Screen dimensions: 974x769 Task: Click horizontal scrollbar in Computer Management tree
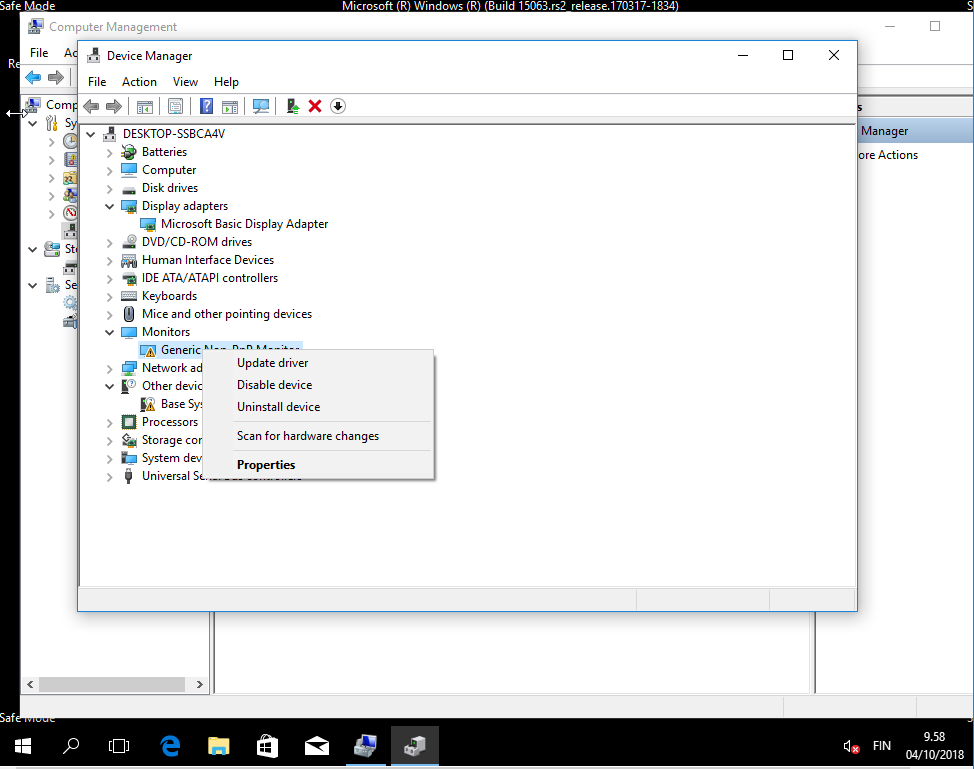pos(112,685)
